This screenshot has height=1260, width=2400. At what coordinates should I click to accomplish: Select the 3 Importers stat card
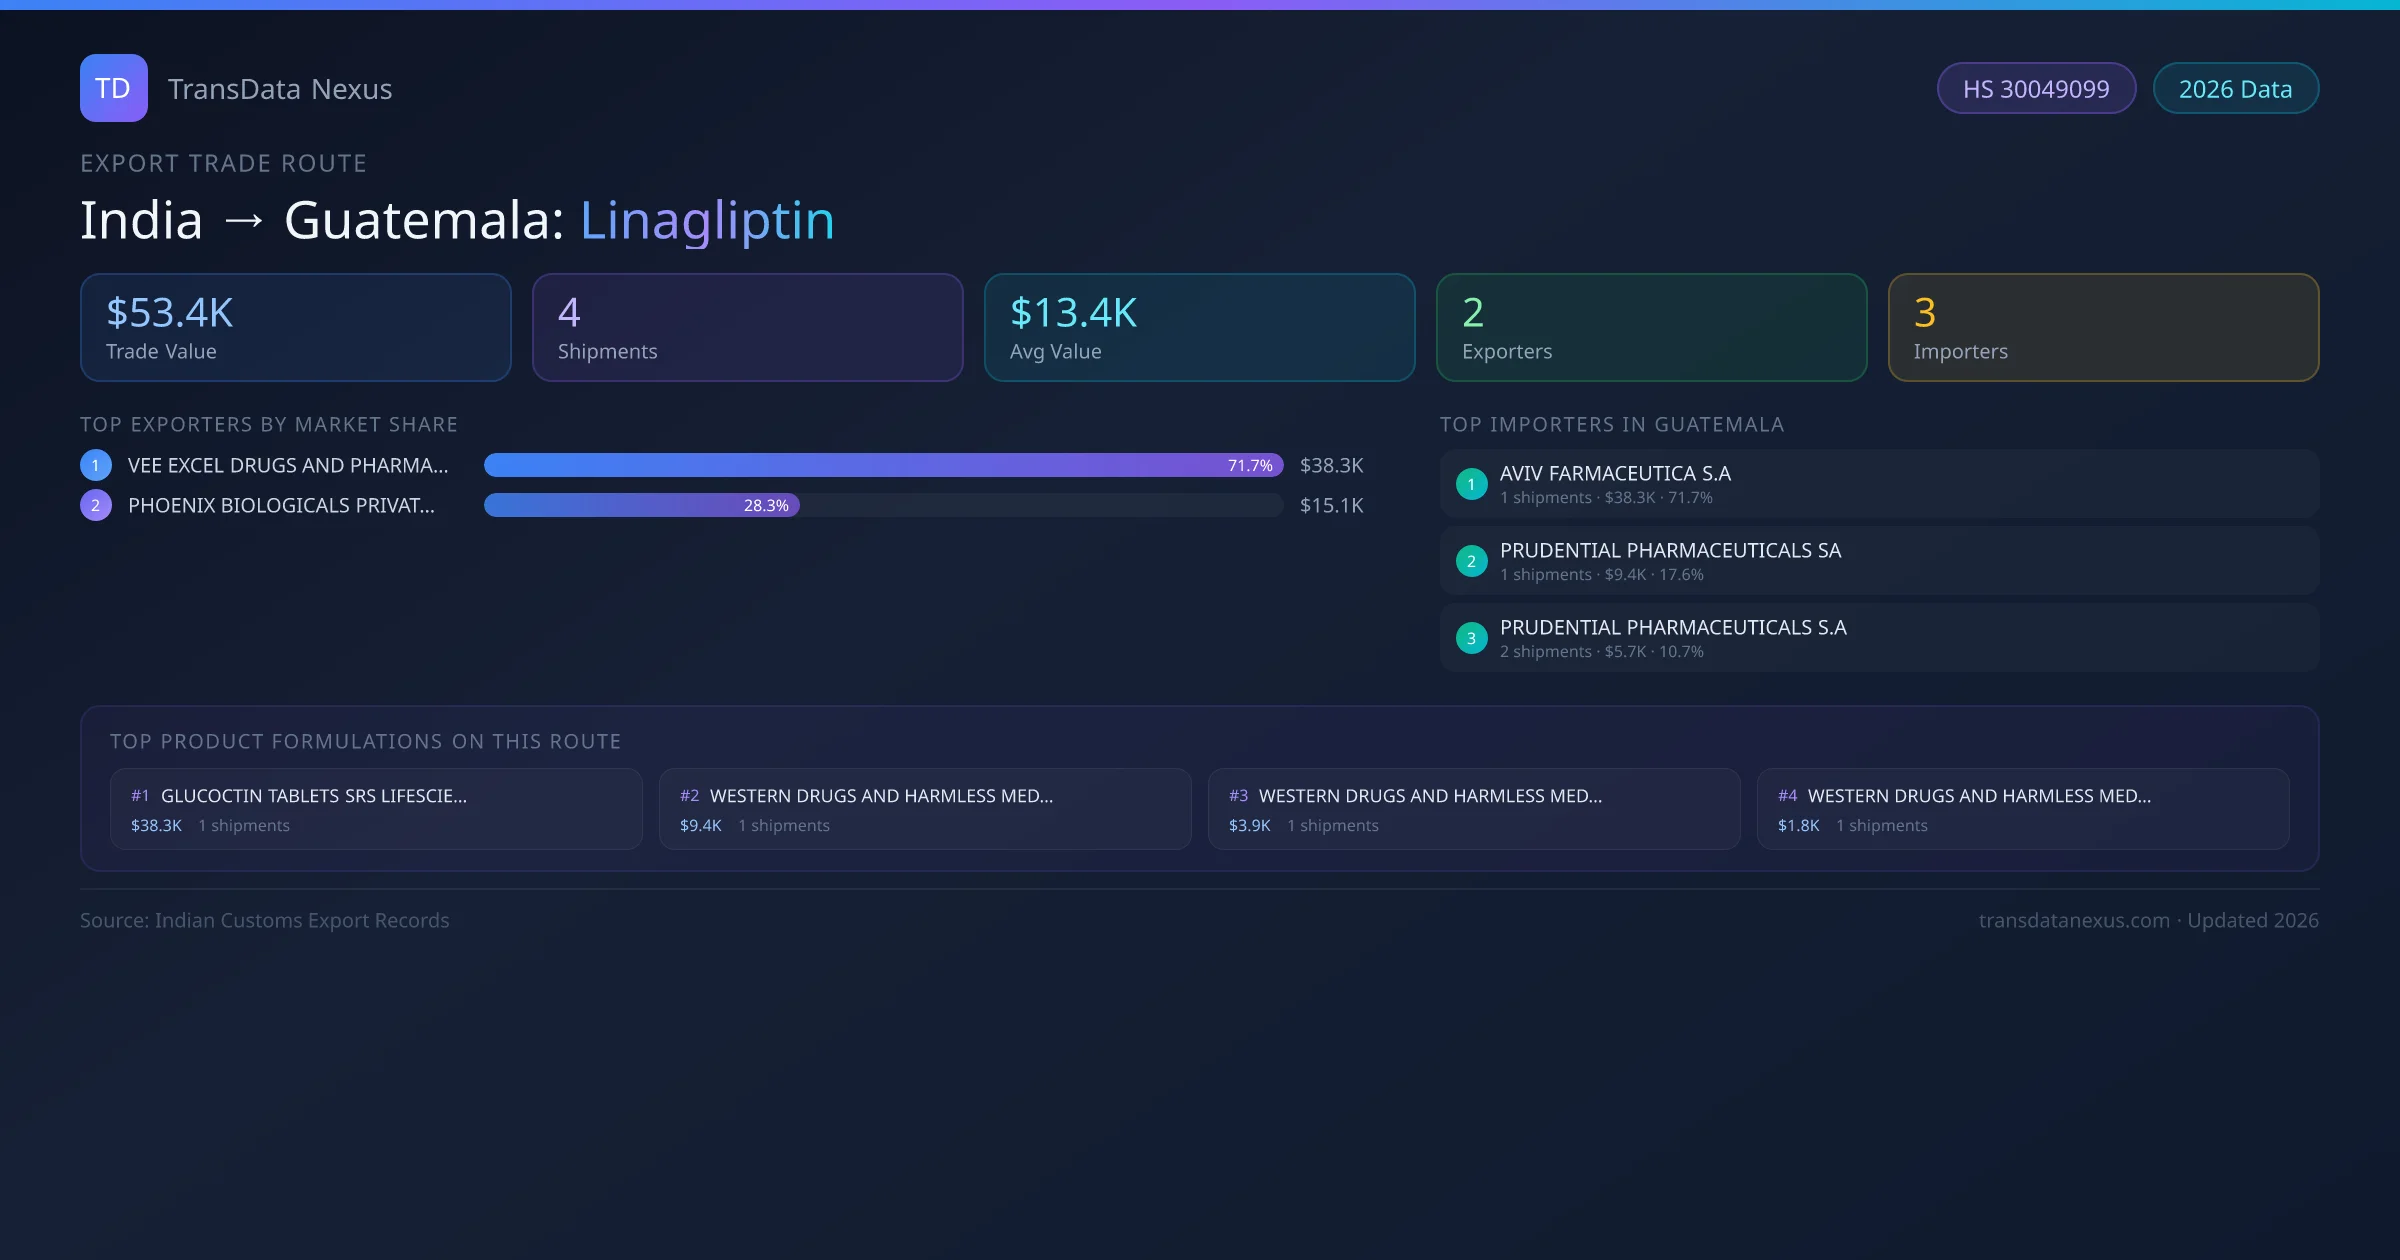(x=2103, y=328)
